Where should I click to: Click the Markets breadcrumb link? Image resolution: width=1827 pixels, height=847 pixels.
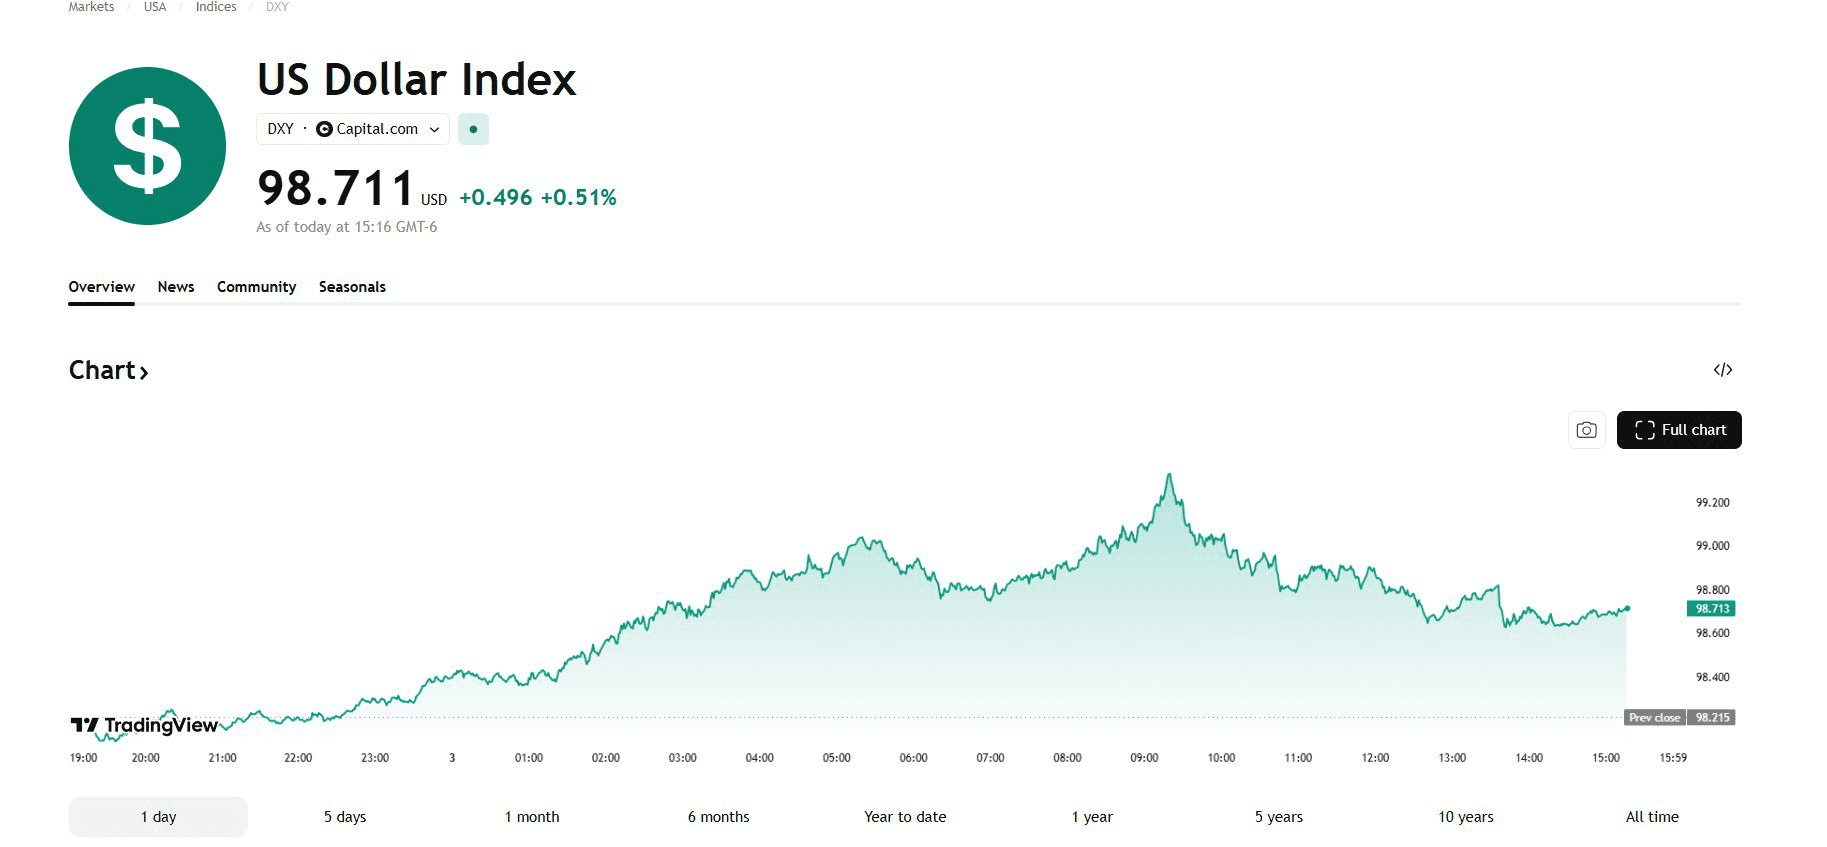[91, 7]
